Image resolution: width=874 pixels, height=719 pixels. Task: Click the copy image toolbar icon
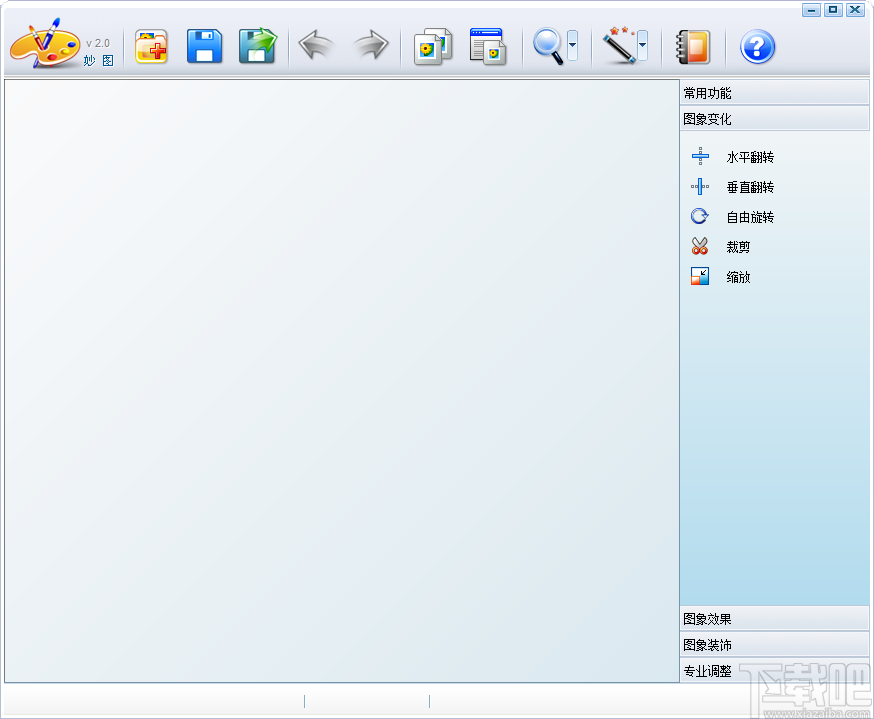(x=432, y=46)
